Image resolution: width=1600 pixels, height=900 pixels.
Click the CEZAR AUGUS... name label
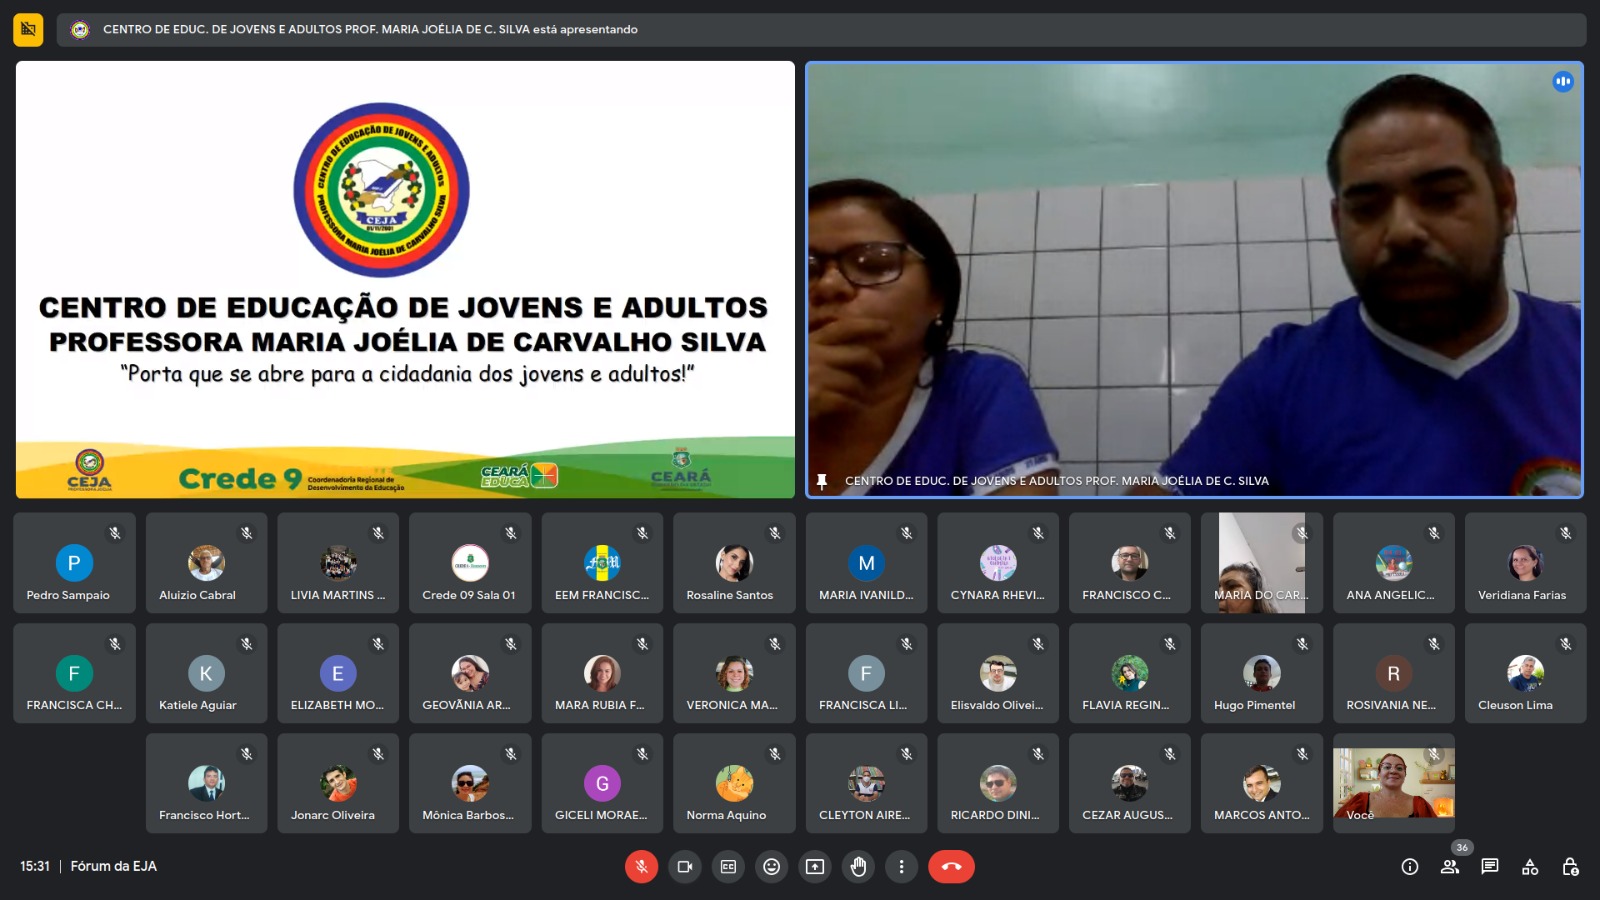[1127, 815]
